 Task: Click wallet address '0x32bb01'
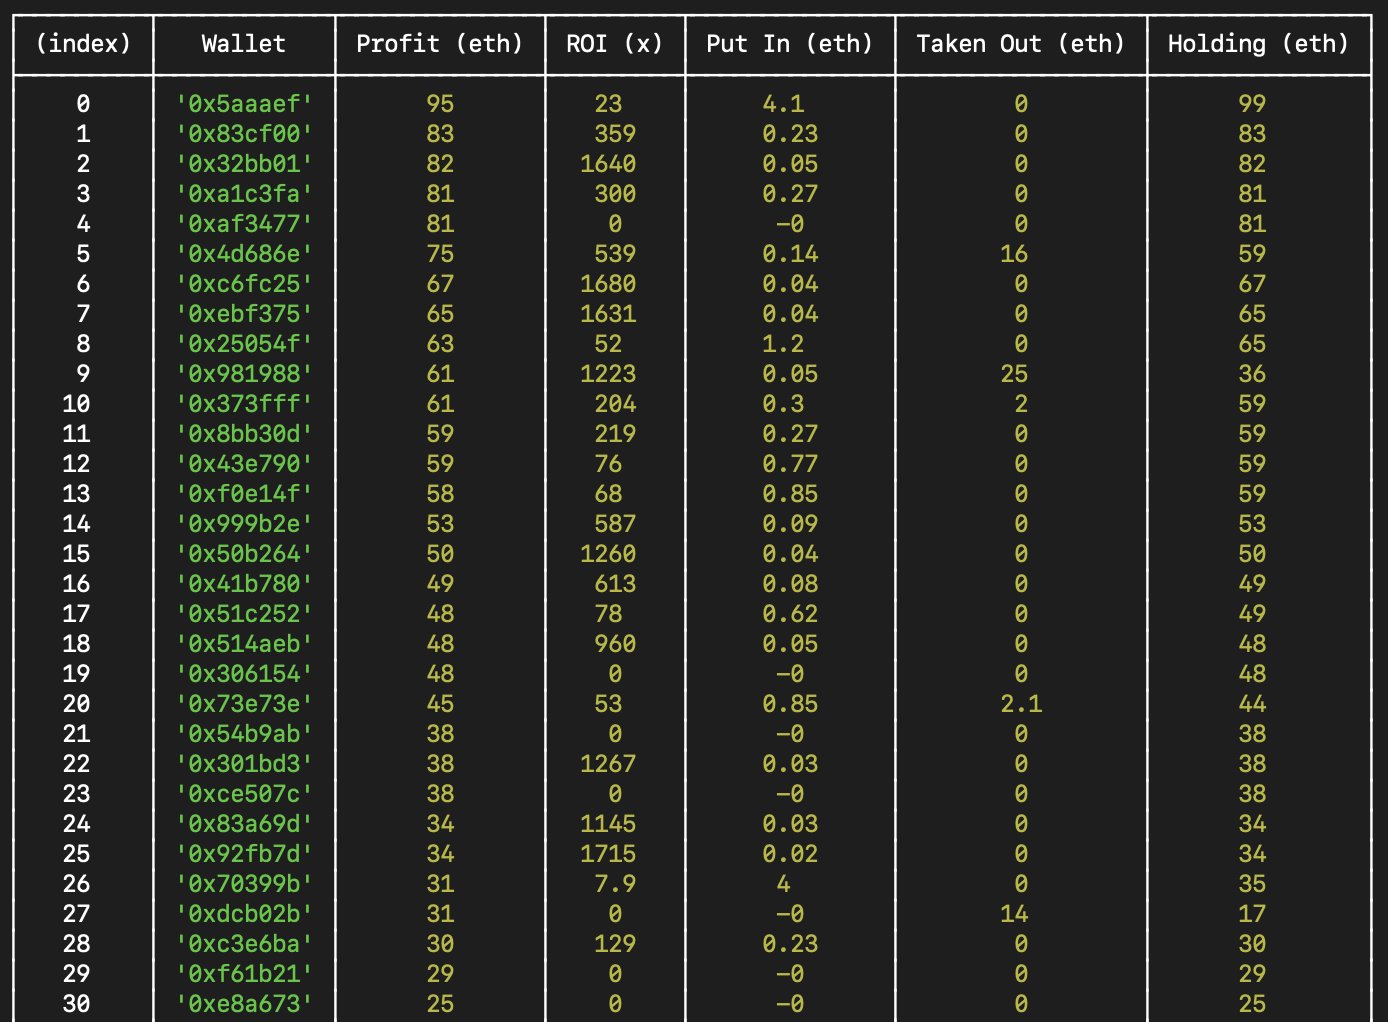244,164
